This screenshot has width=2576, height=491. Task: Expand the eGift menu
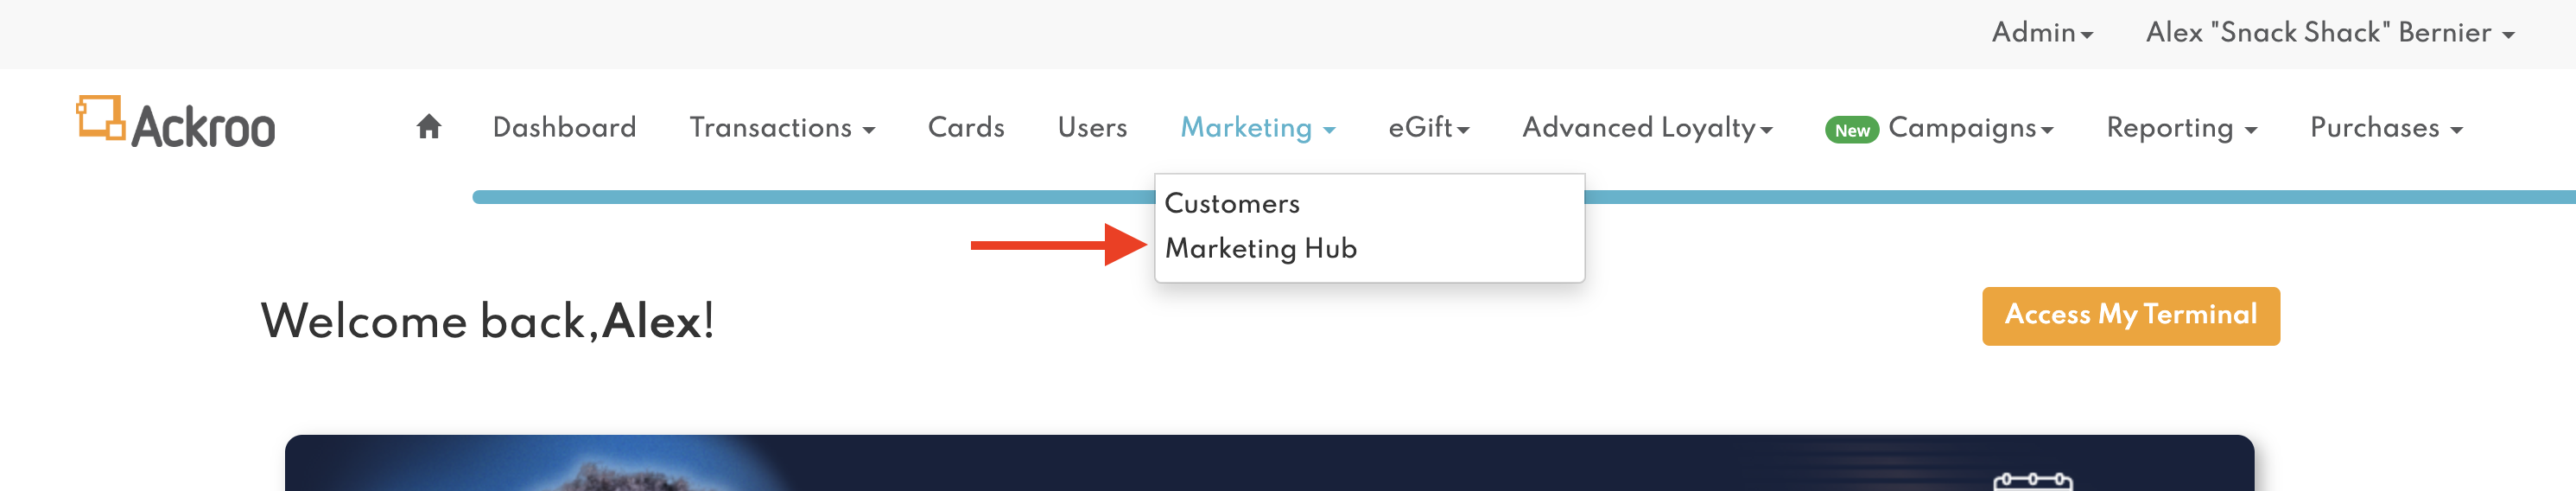tap(1428, 128)
